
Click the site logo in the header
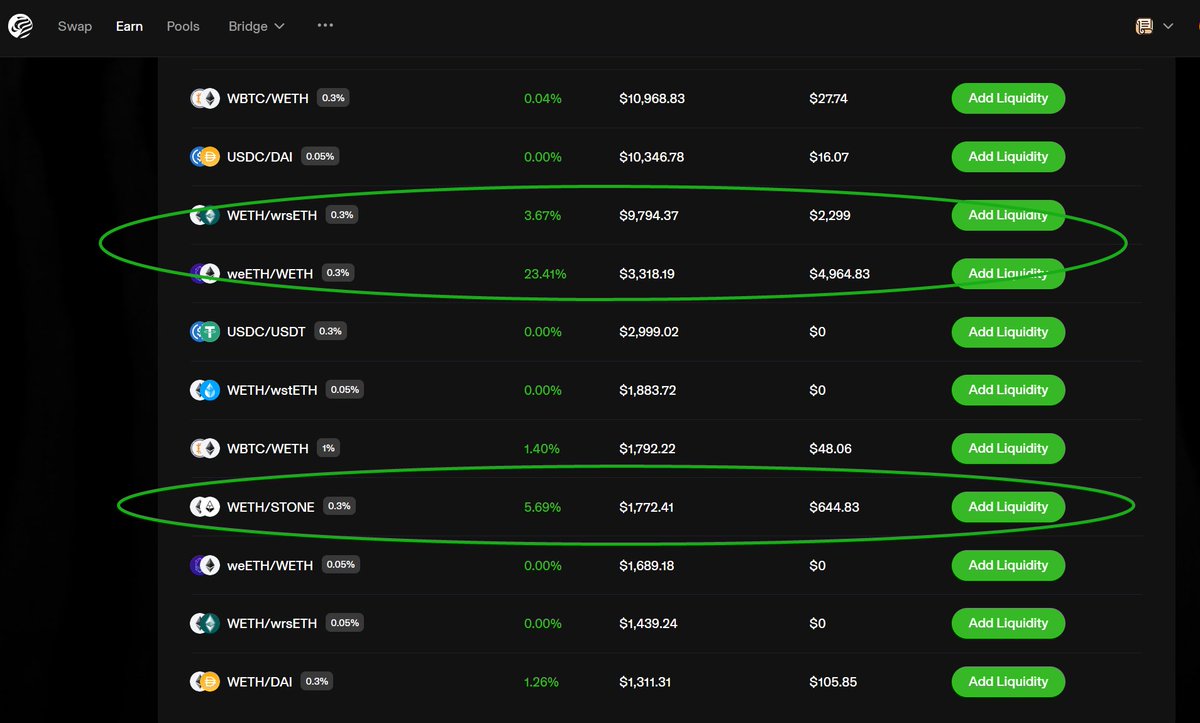point(21,26)
